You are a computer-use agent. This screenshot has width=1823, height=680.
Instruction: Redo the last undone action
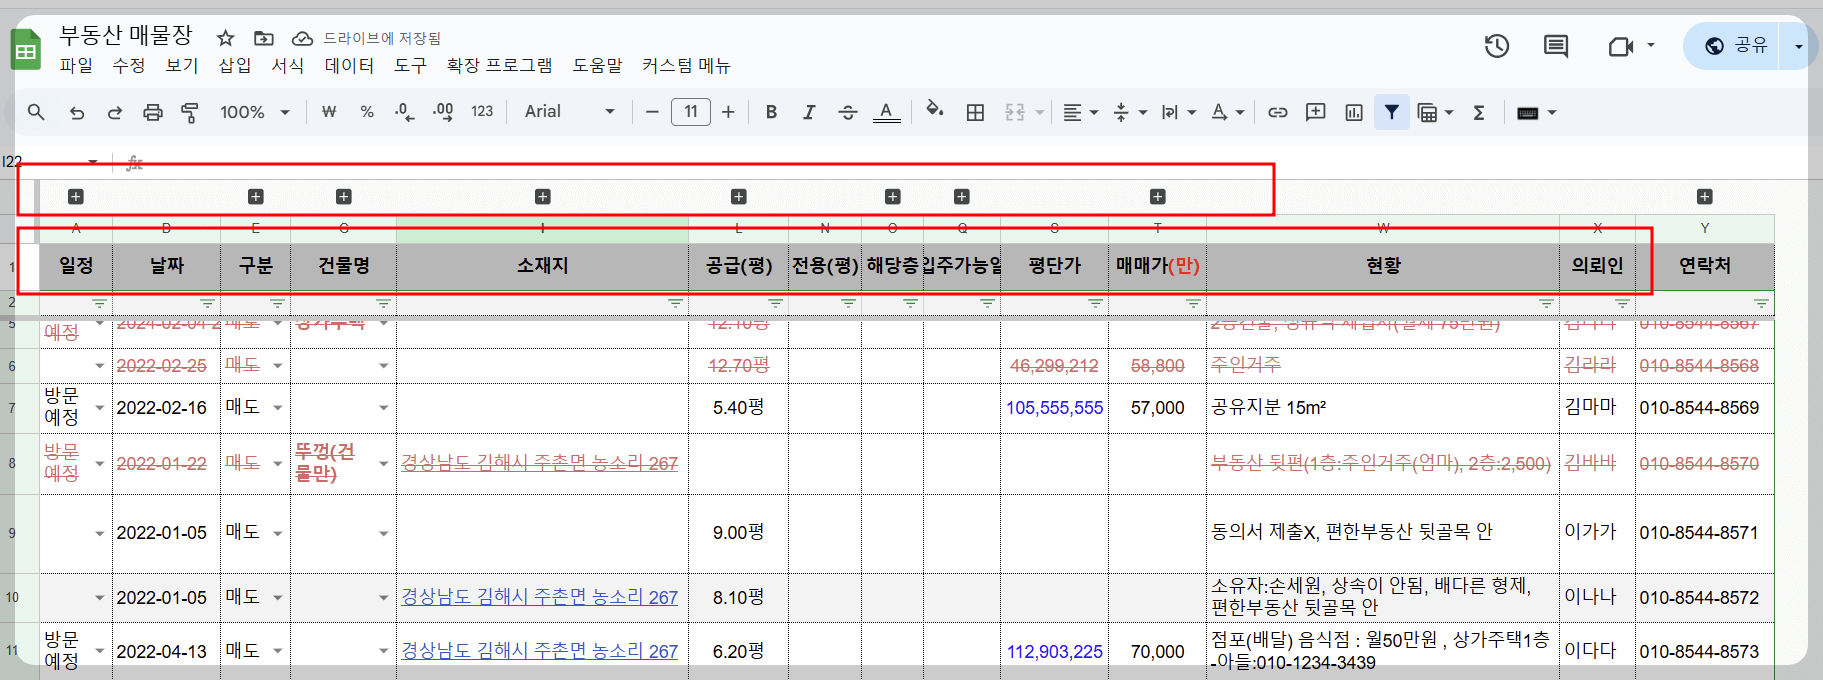115,112
